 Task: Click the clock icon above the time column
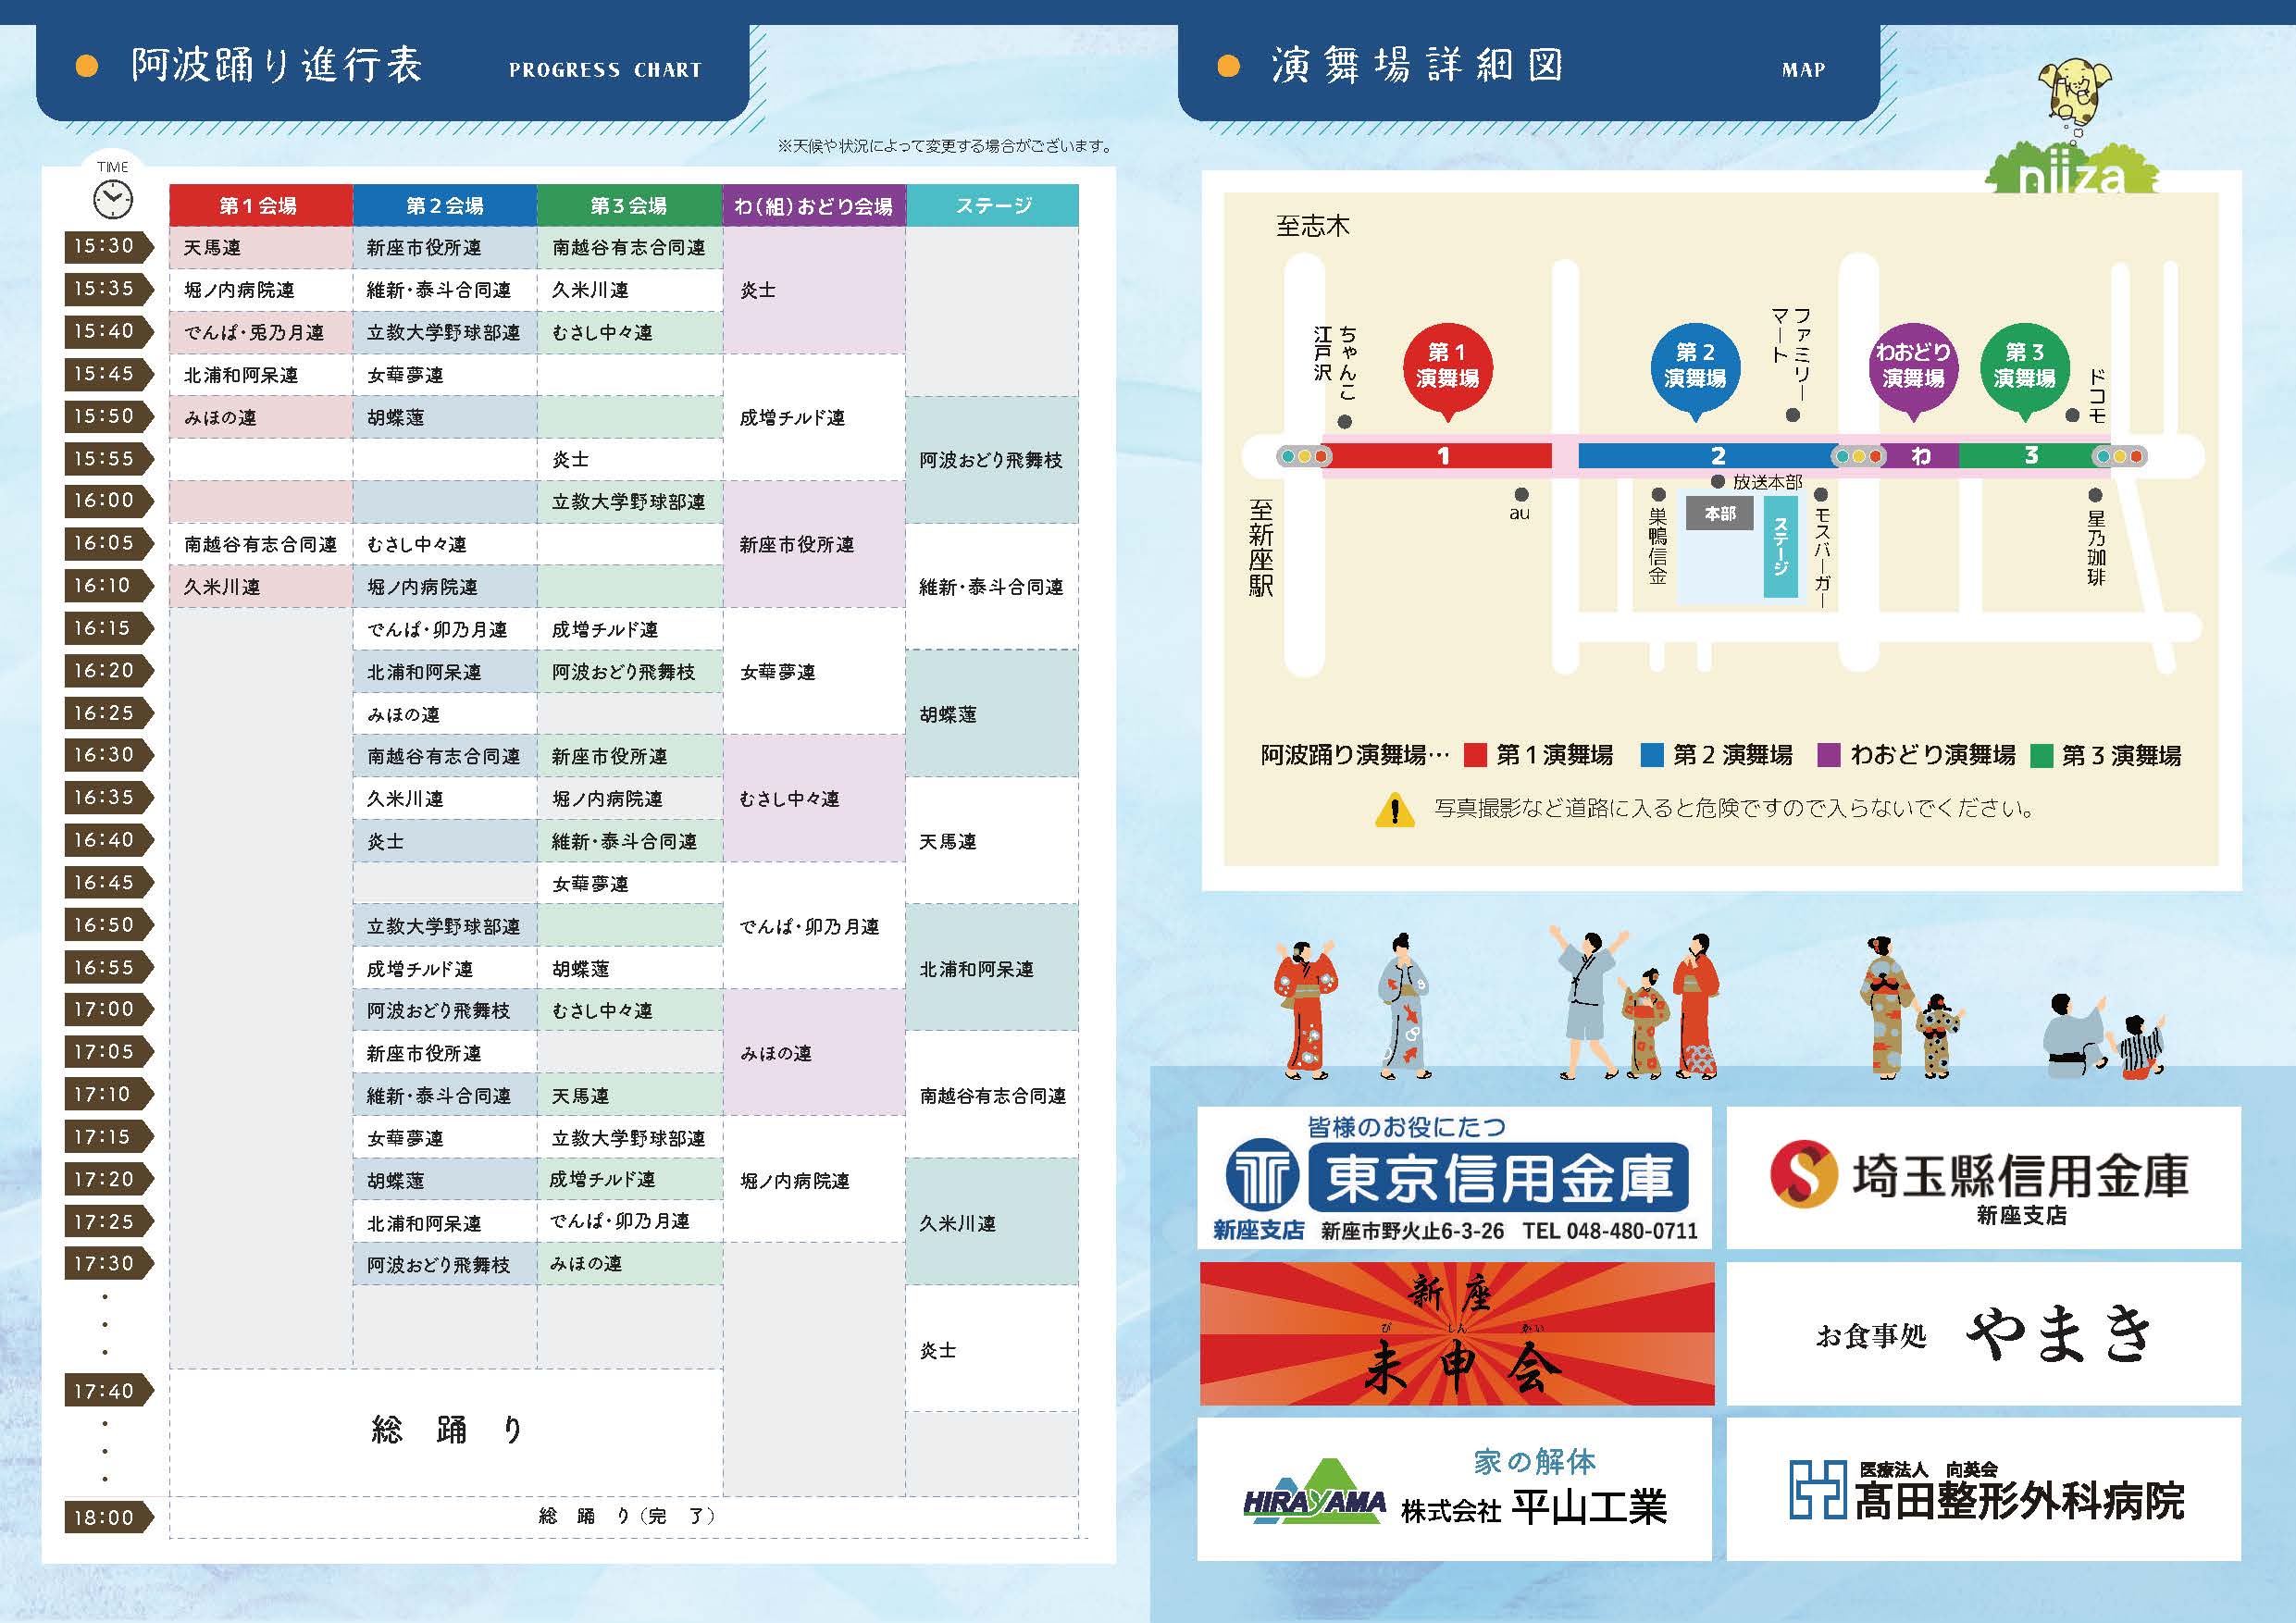coord(112,199)
